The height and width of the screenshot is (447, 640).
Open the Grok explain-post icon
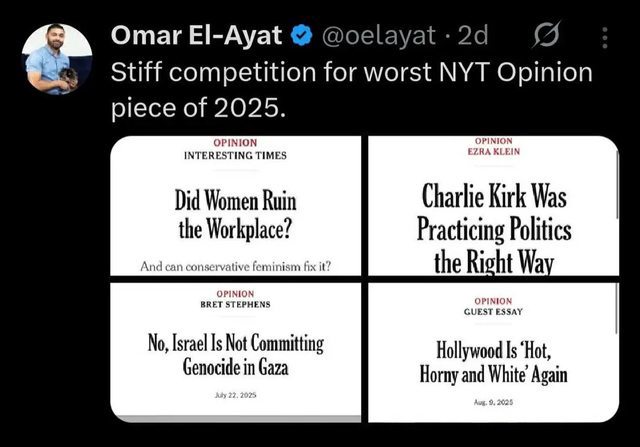547,39
